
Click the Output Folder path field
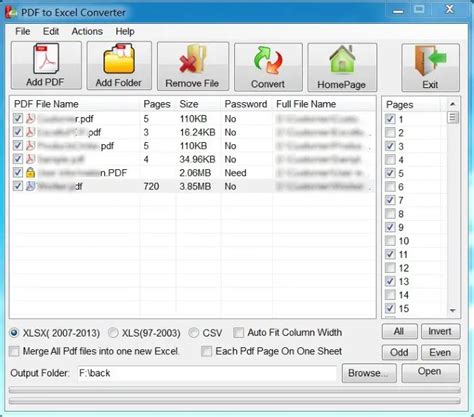(207, 373)
